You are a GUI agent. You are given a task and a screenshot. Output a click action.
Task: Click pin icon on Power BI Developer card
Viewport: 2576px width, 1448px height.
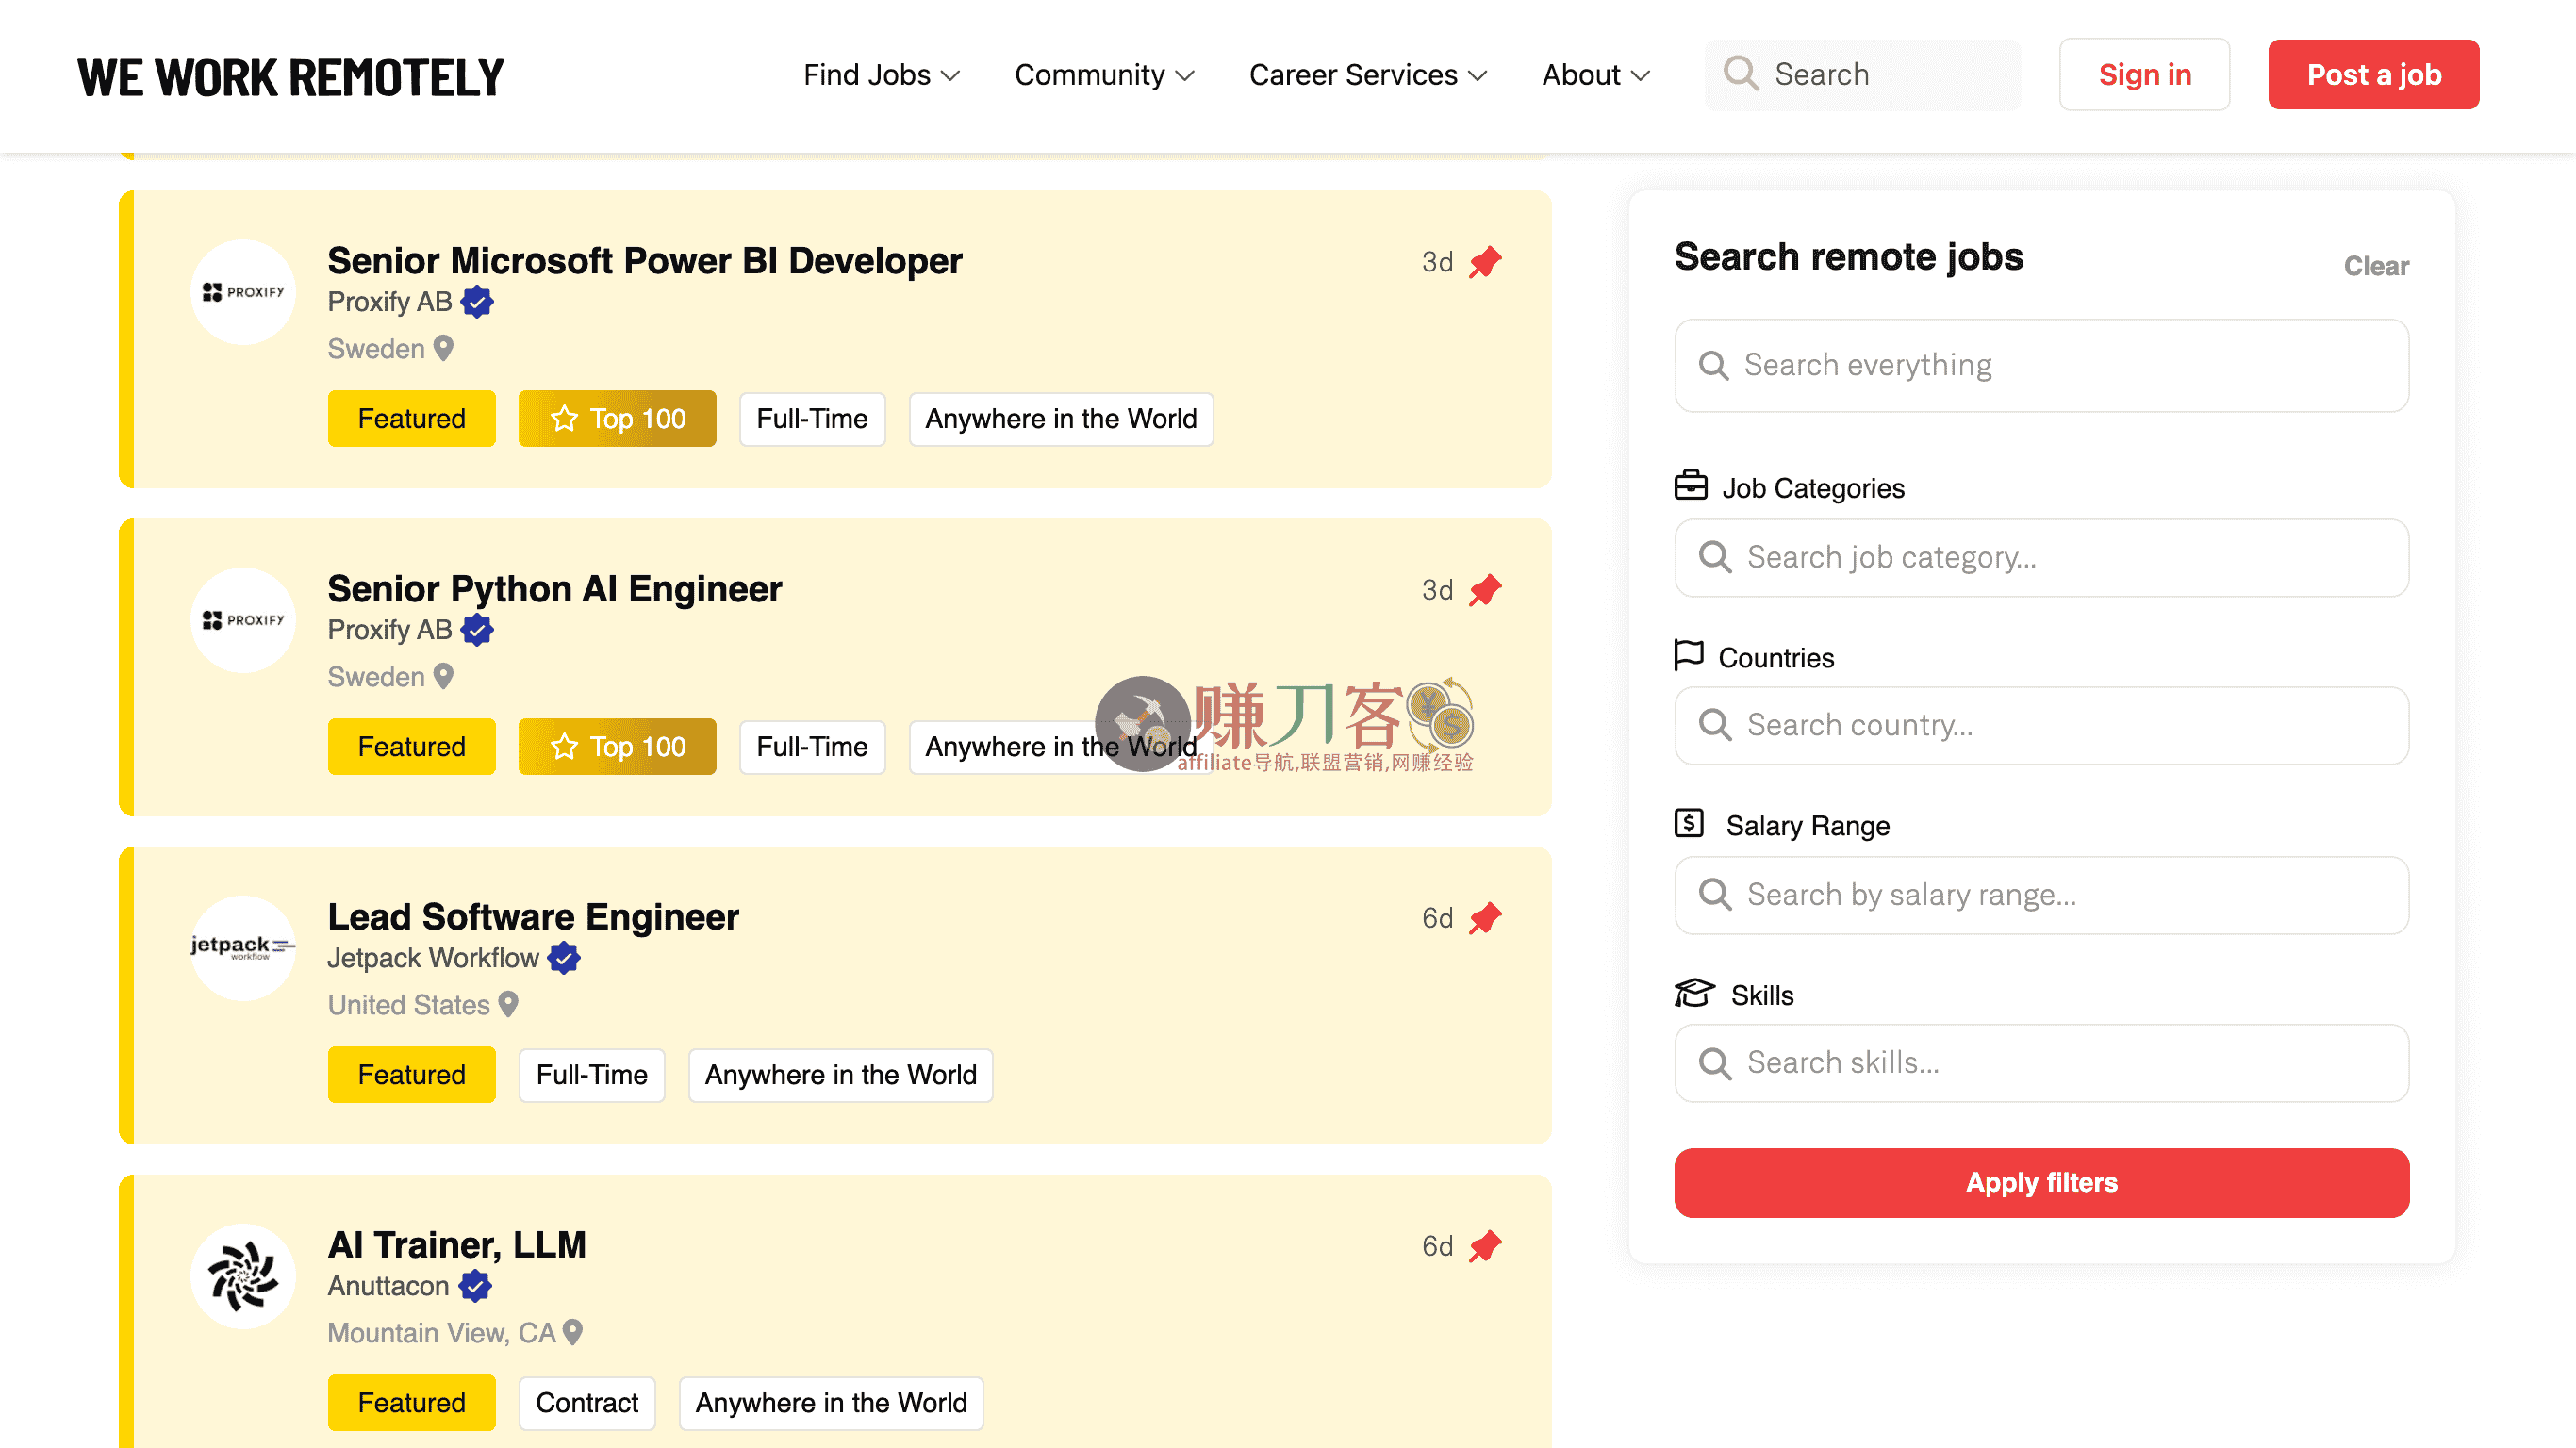1485,262
